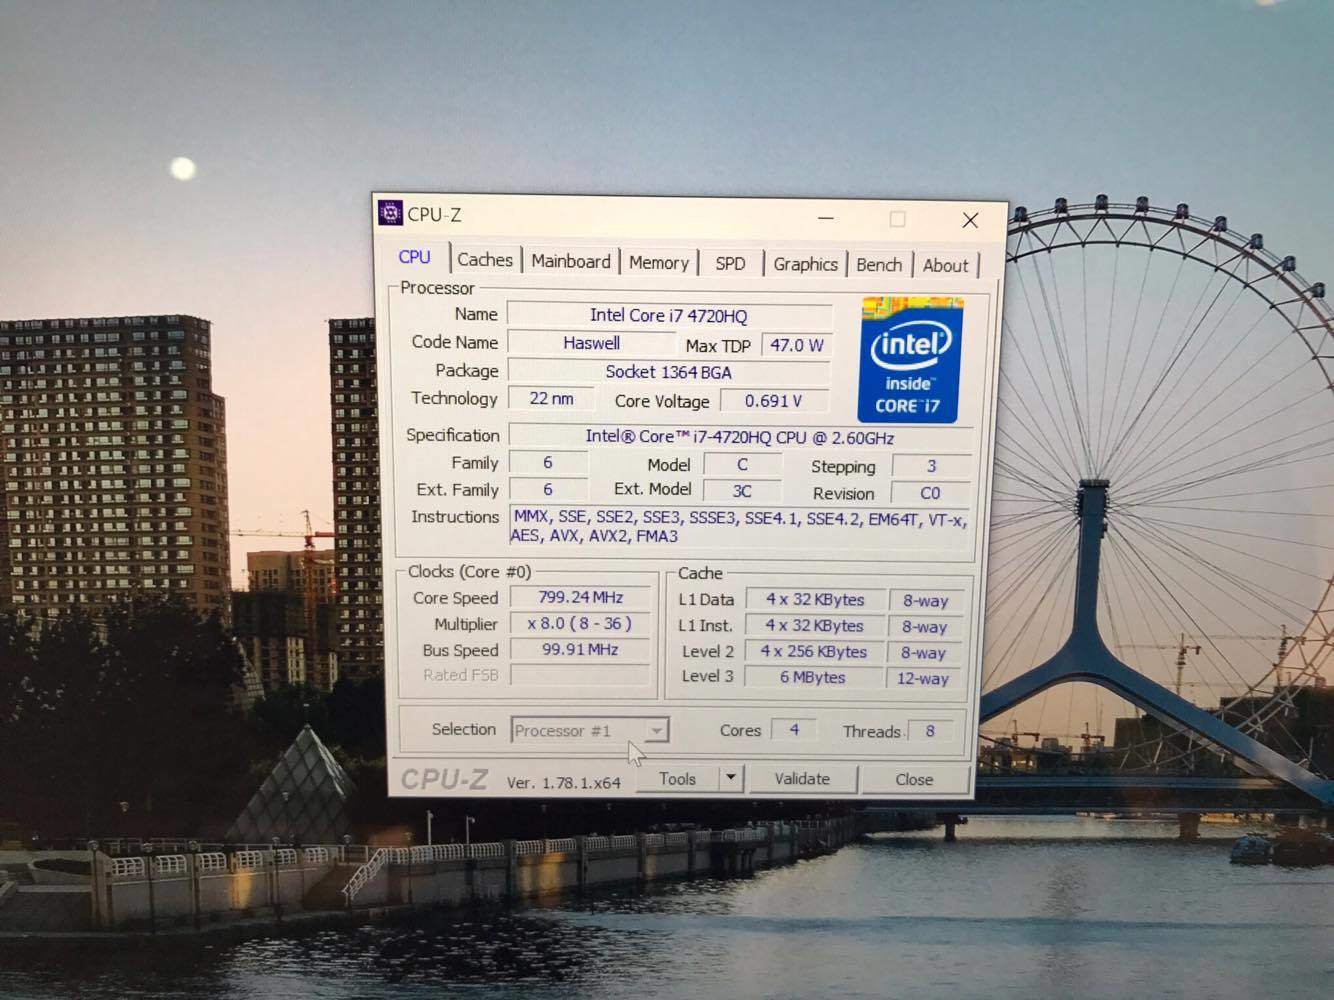Viewport: 1334px width, 1000px height.
Task: Click the CPU-Z app icon in title bar
Action: click(x=391, y=213)
